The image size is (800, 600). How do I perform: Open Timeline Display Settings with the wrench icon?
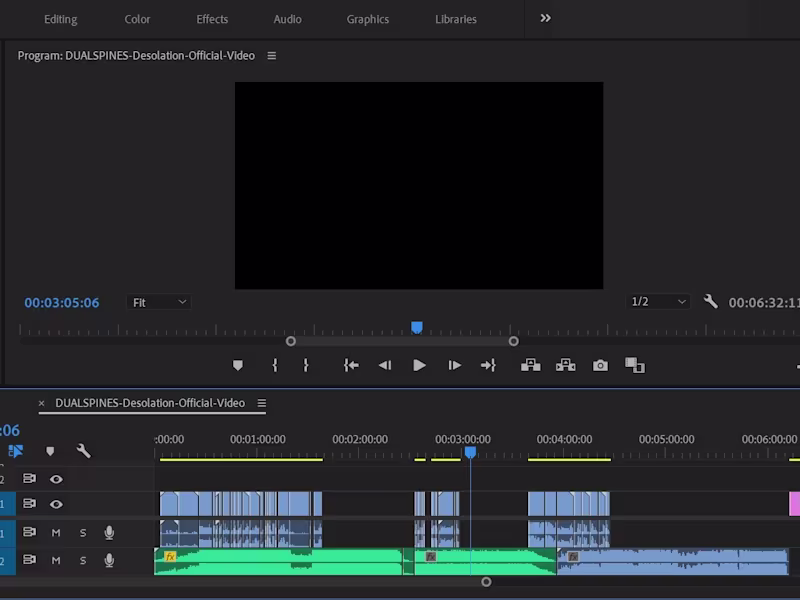click(86, 451)
